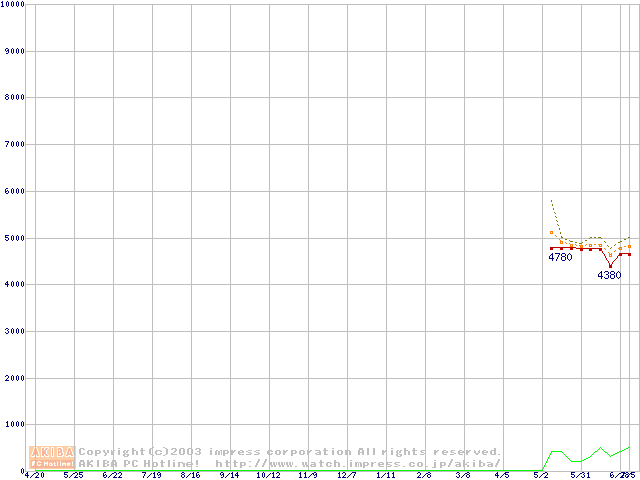Select the 1000 y-axis label
The image size is (640, 480).
point(14,425)
